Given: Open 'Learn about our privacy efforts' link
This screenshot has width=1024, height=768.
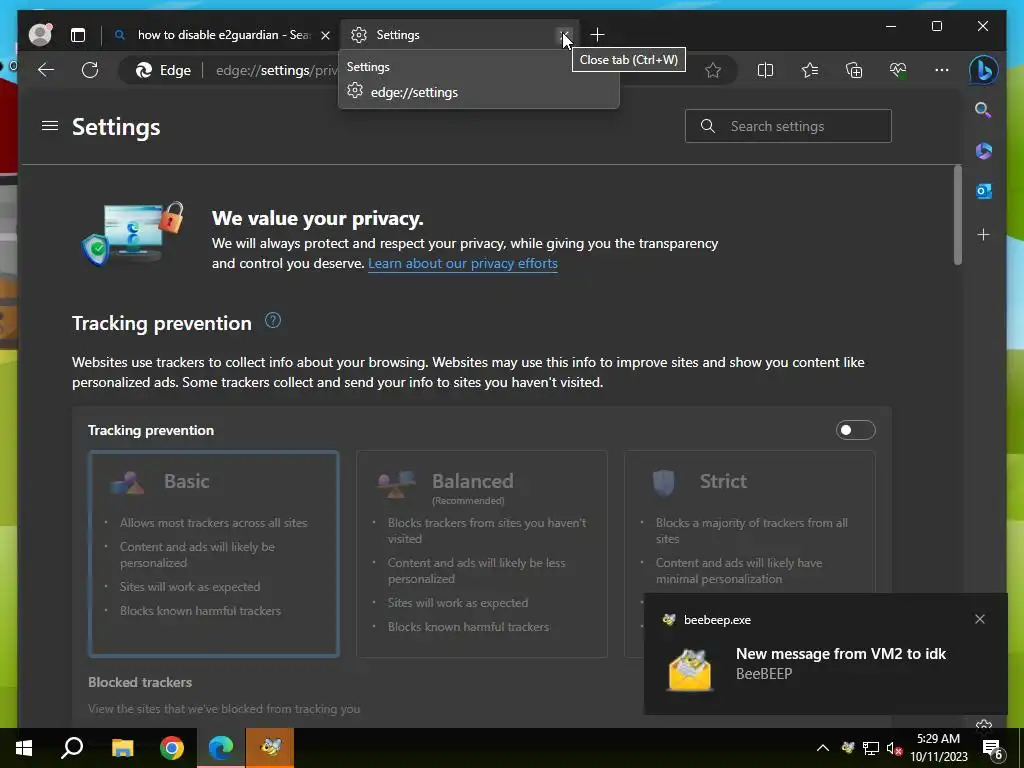Looking at the screenshot, I should (x=462, y=263).
